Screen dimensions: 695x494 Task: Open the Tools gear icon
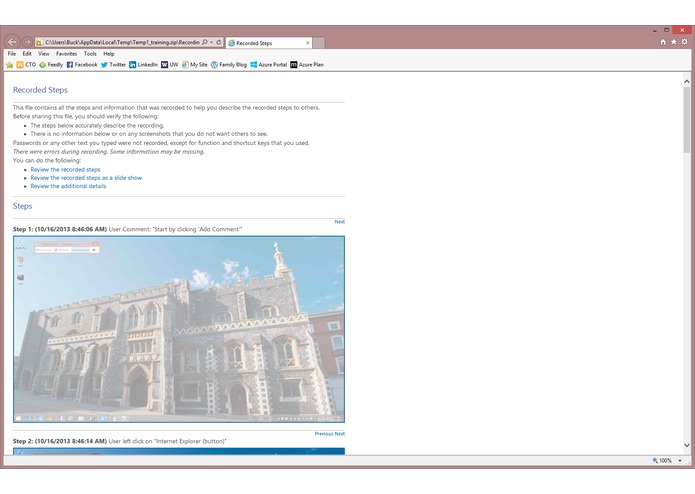tap(684, 42)
